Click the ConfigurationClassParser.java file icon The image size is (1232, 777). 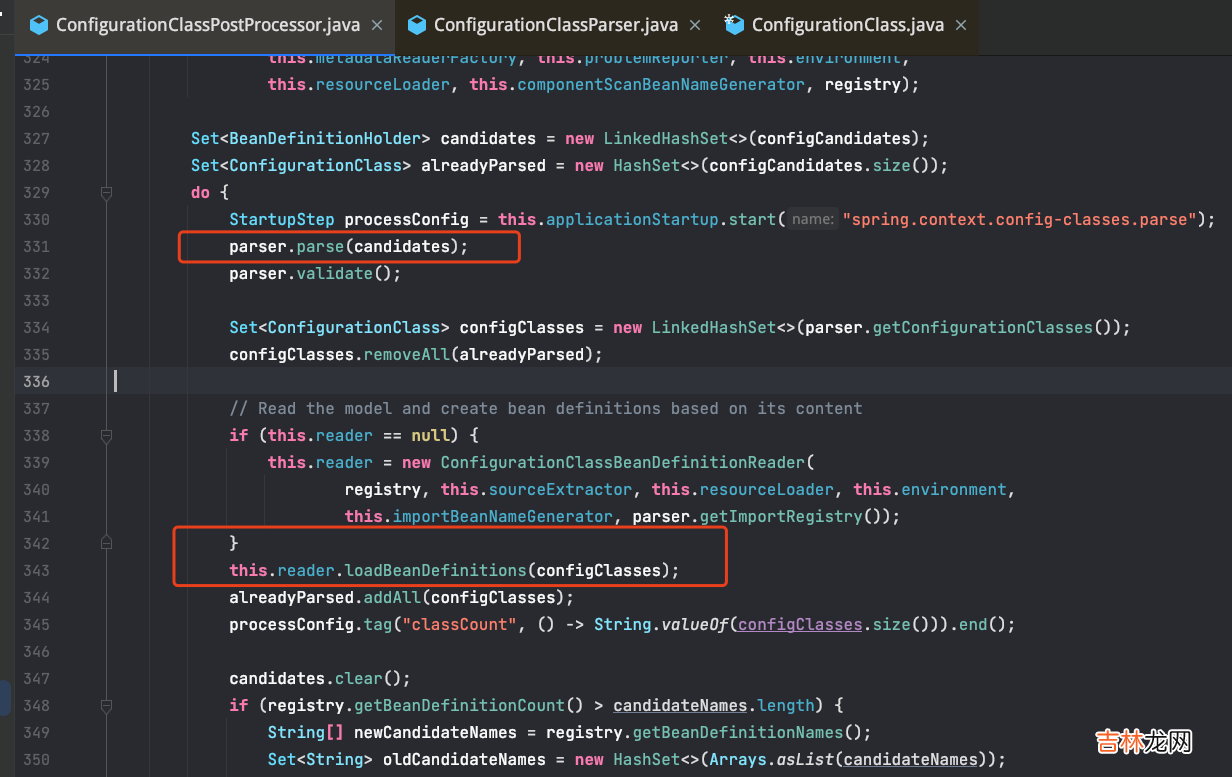click(x=417, y=25)
